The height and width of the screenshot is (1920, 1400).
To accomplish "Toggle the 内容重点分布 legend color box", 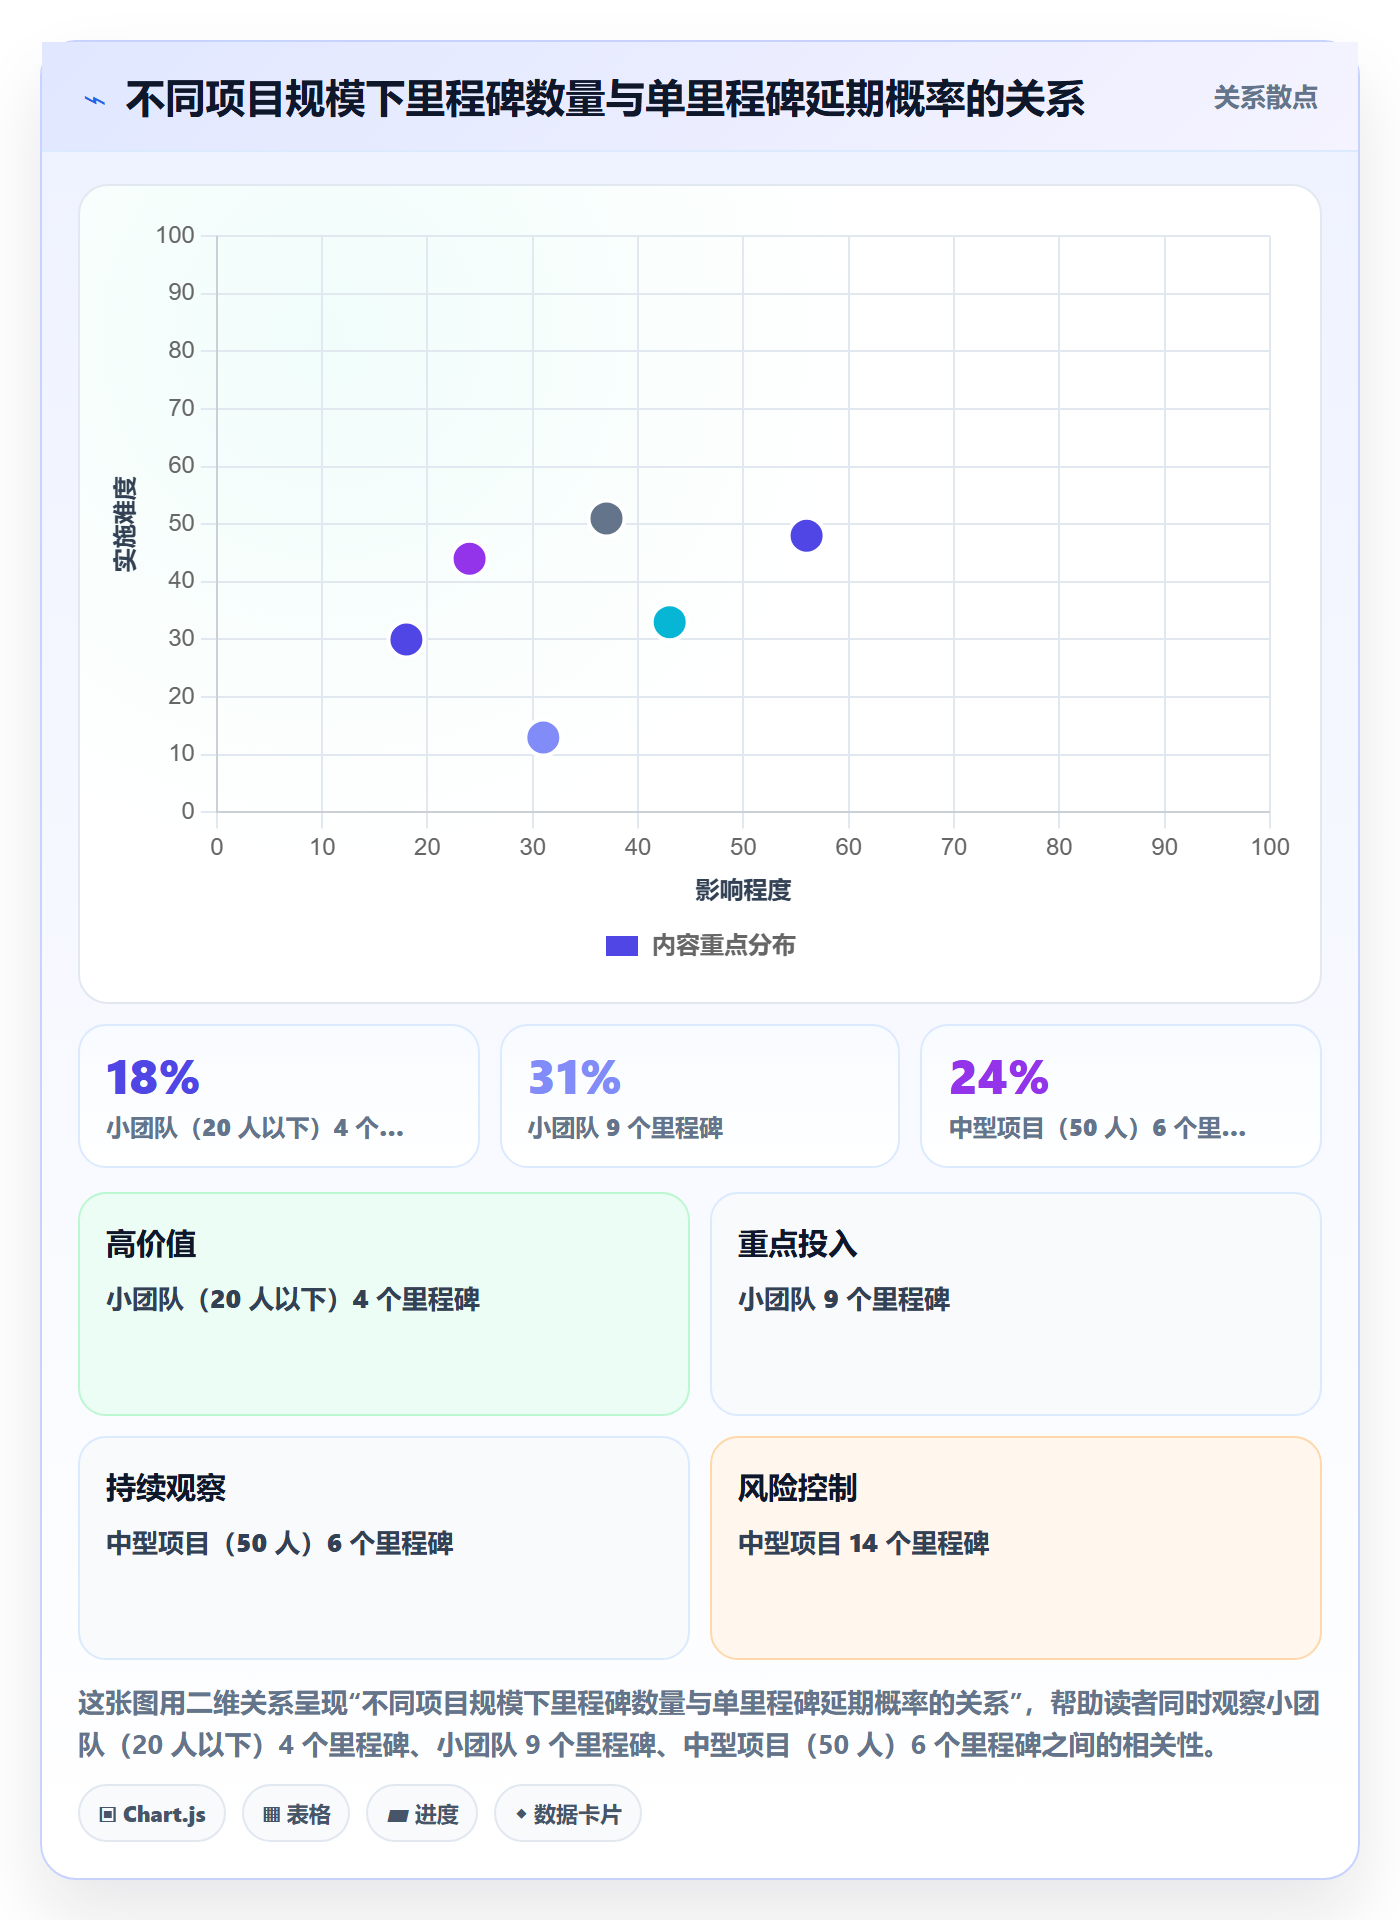I will coord(621,946).
